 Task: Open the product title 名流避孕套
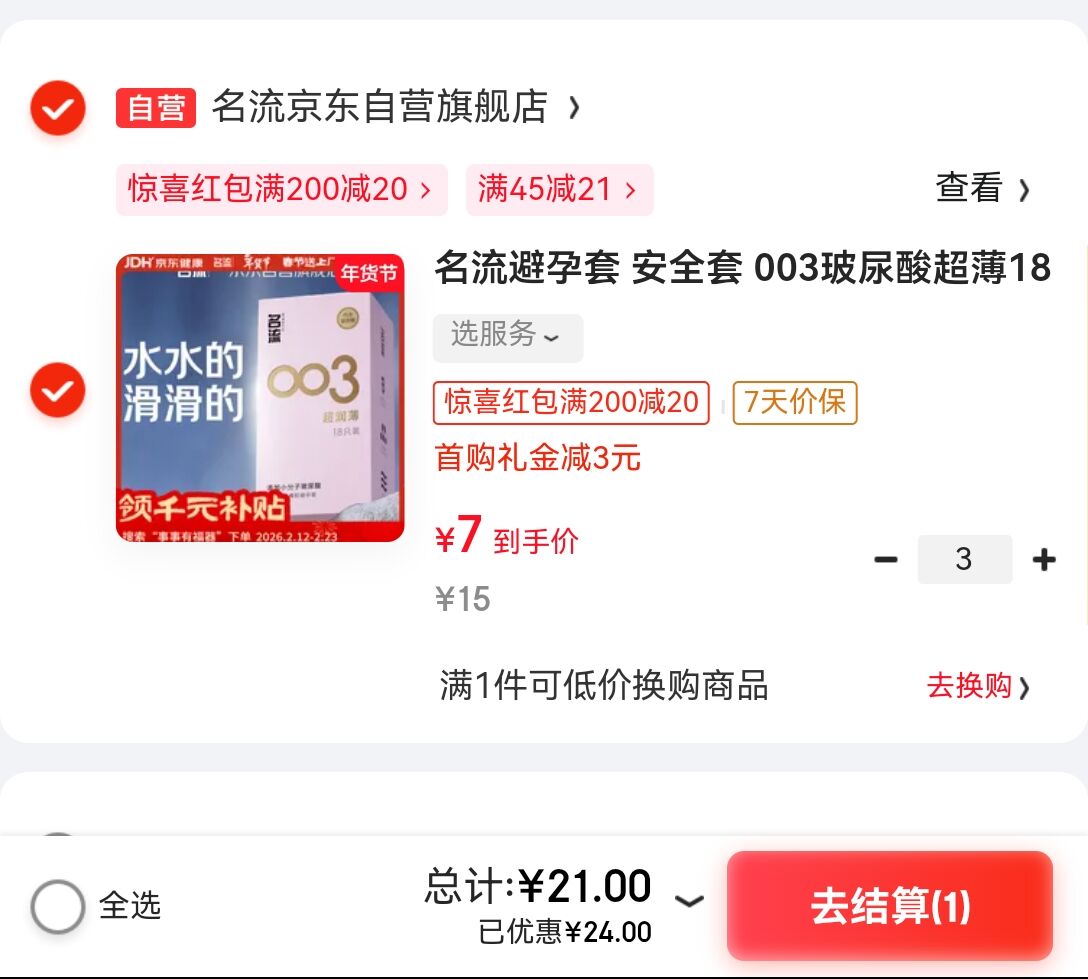click(x=743, y=268)
